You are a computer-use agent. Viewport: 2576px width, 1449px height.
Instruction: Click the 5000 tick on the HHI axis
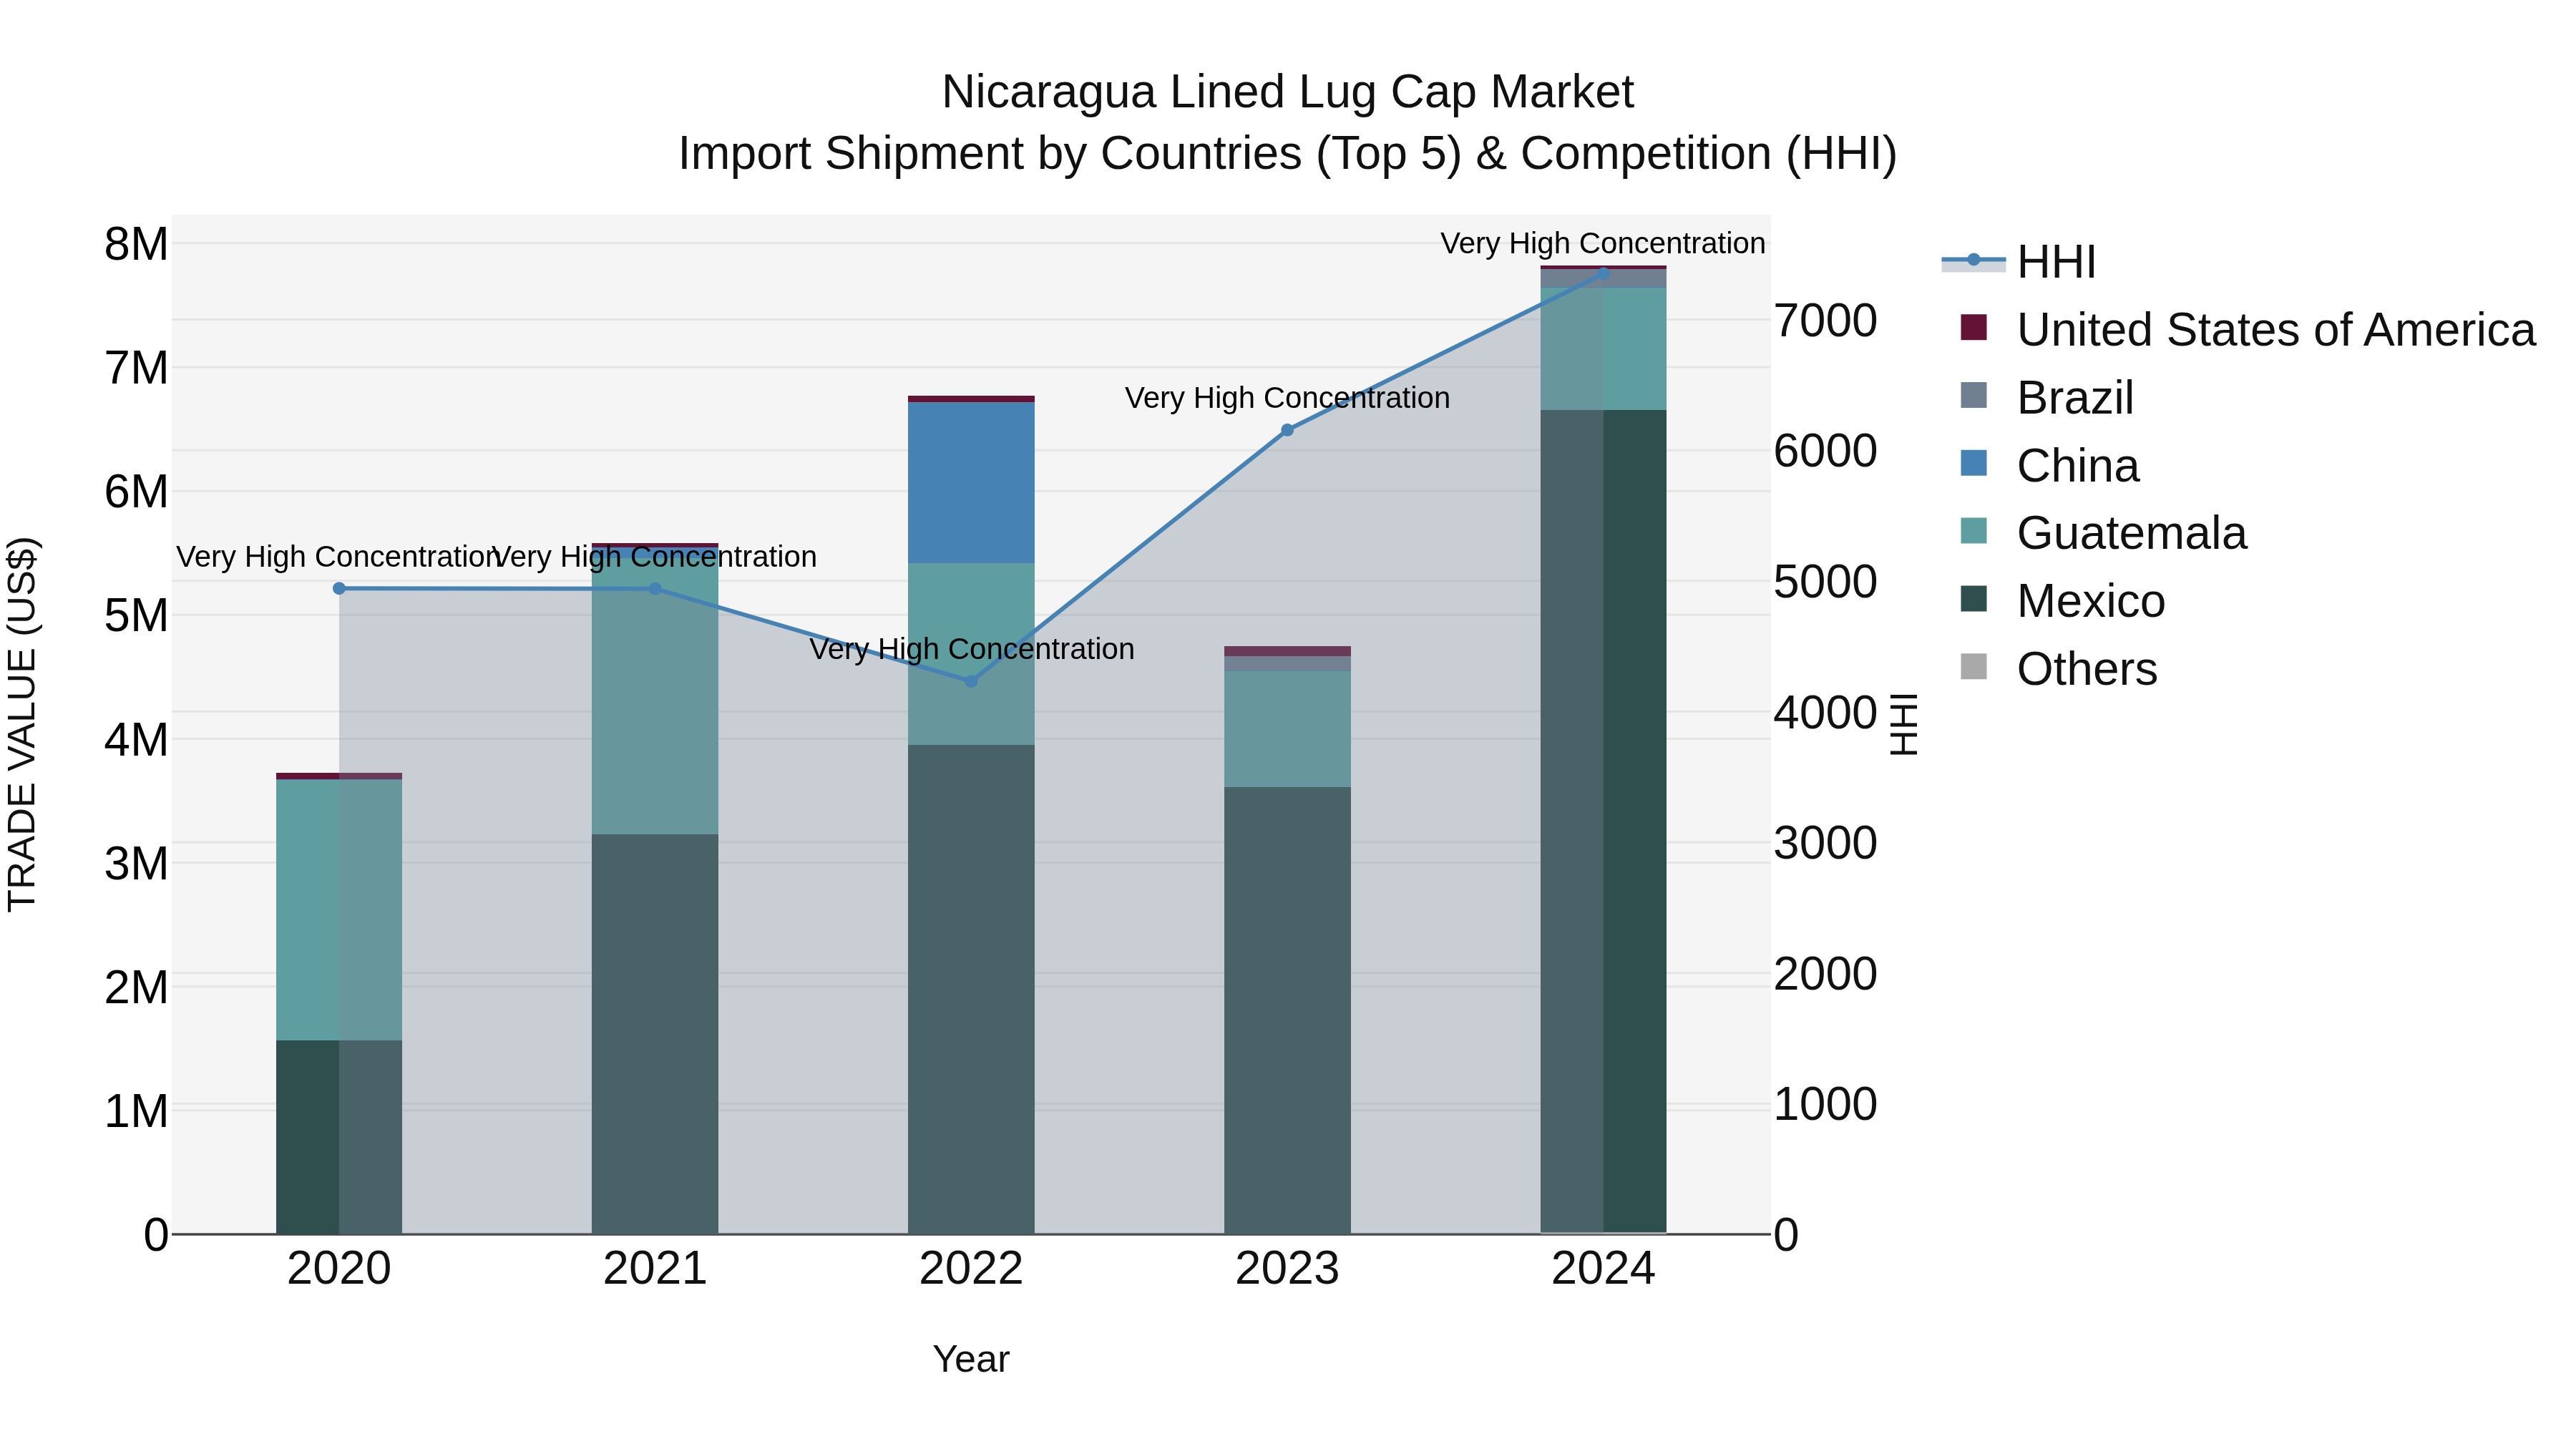pyautogui.click(x=1825, y=582)
